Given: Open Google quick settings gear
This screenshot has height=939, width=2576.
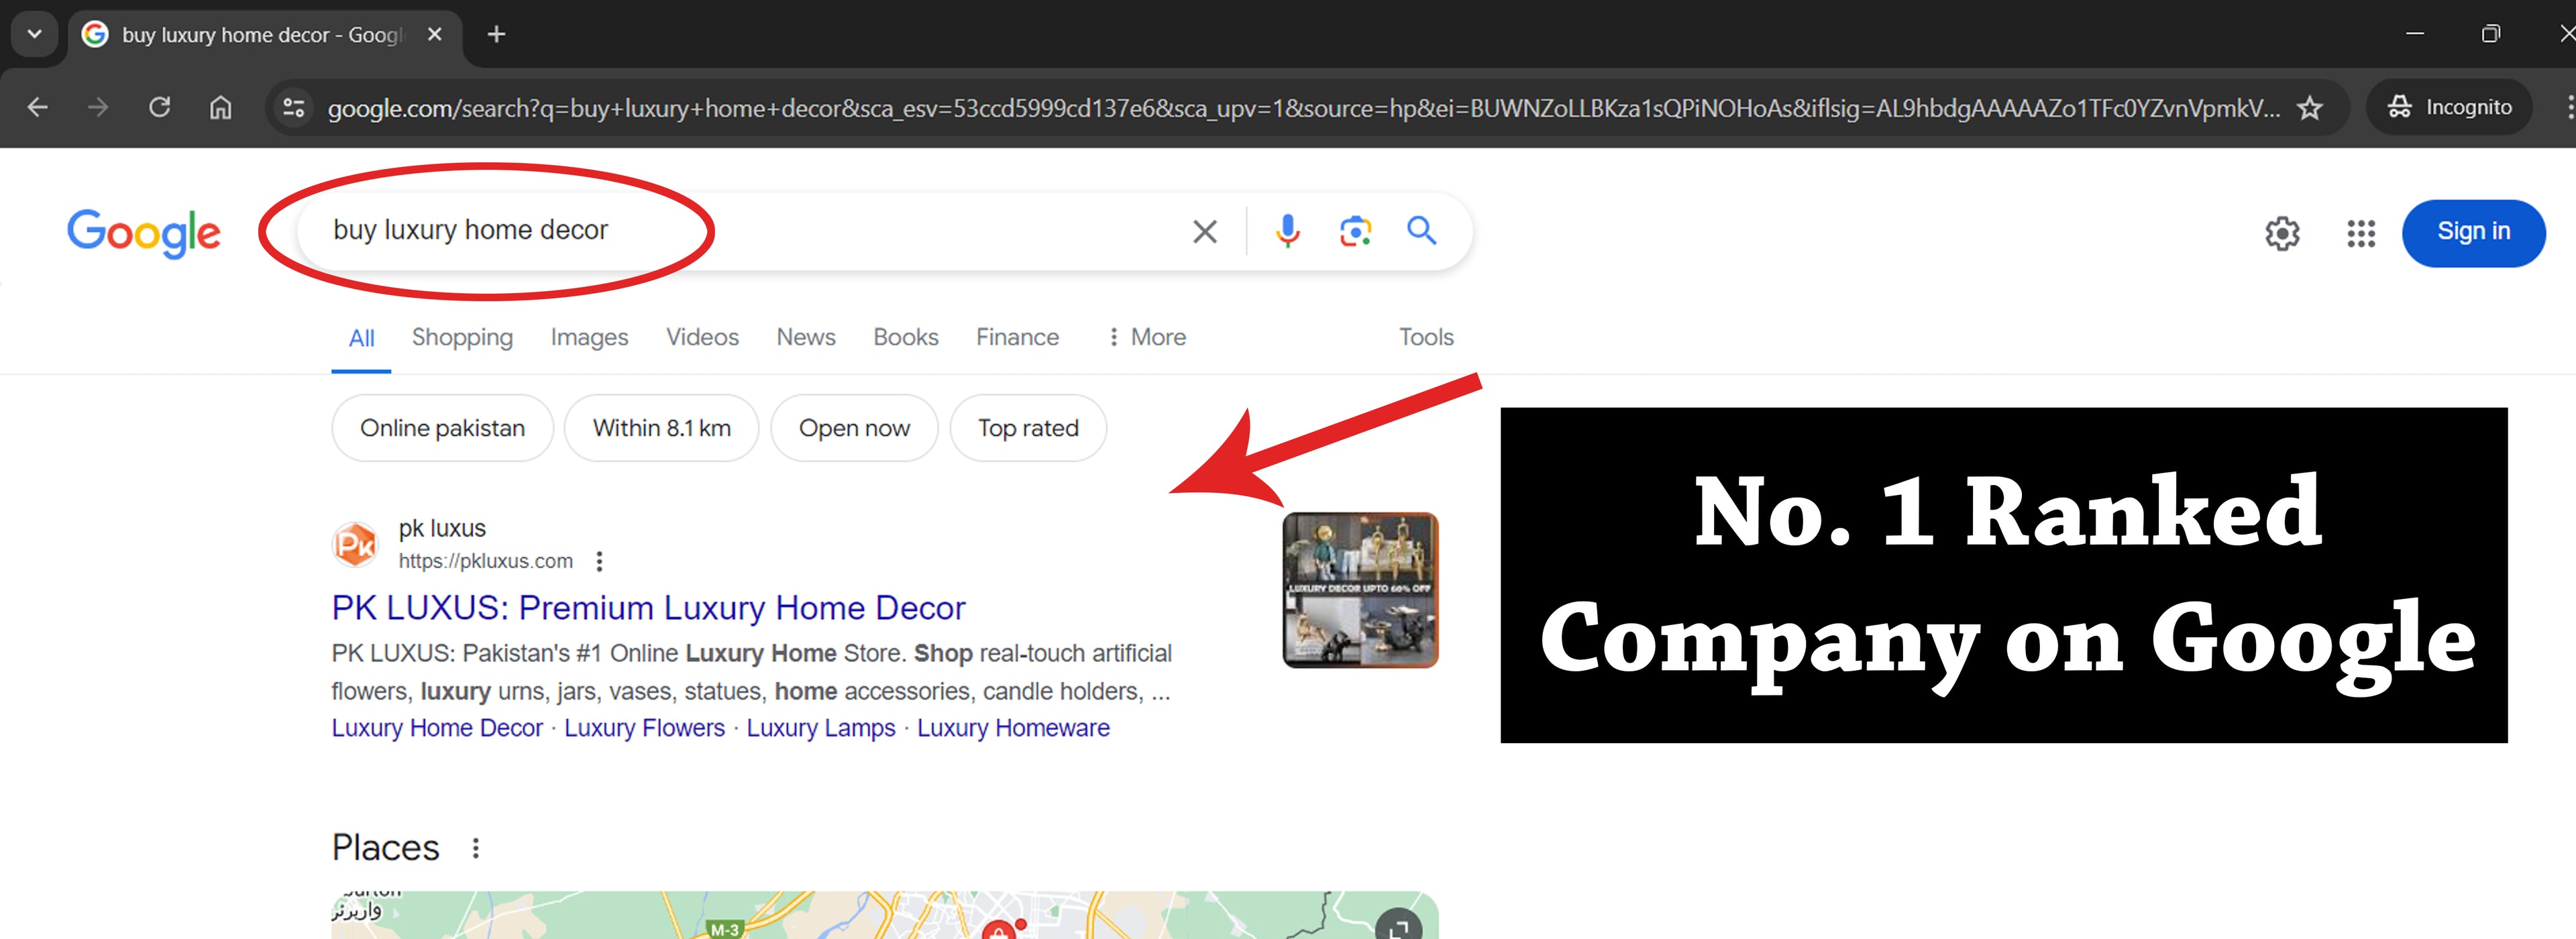Looking at the screenshot, I should [x=2281, y=234].
